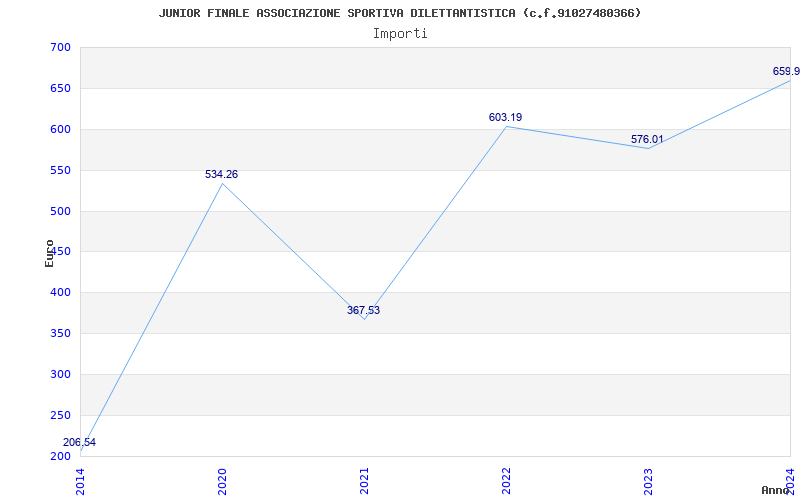
Task: Click the 'Anno' x-axis title
Action: point(776,490)
